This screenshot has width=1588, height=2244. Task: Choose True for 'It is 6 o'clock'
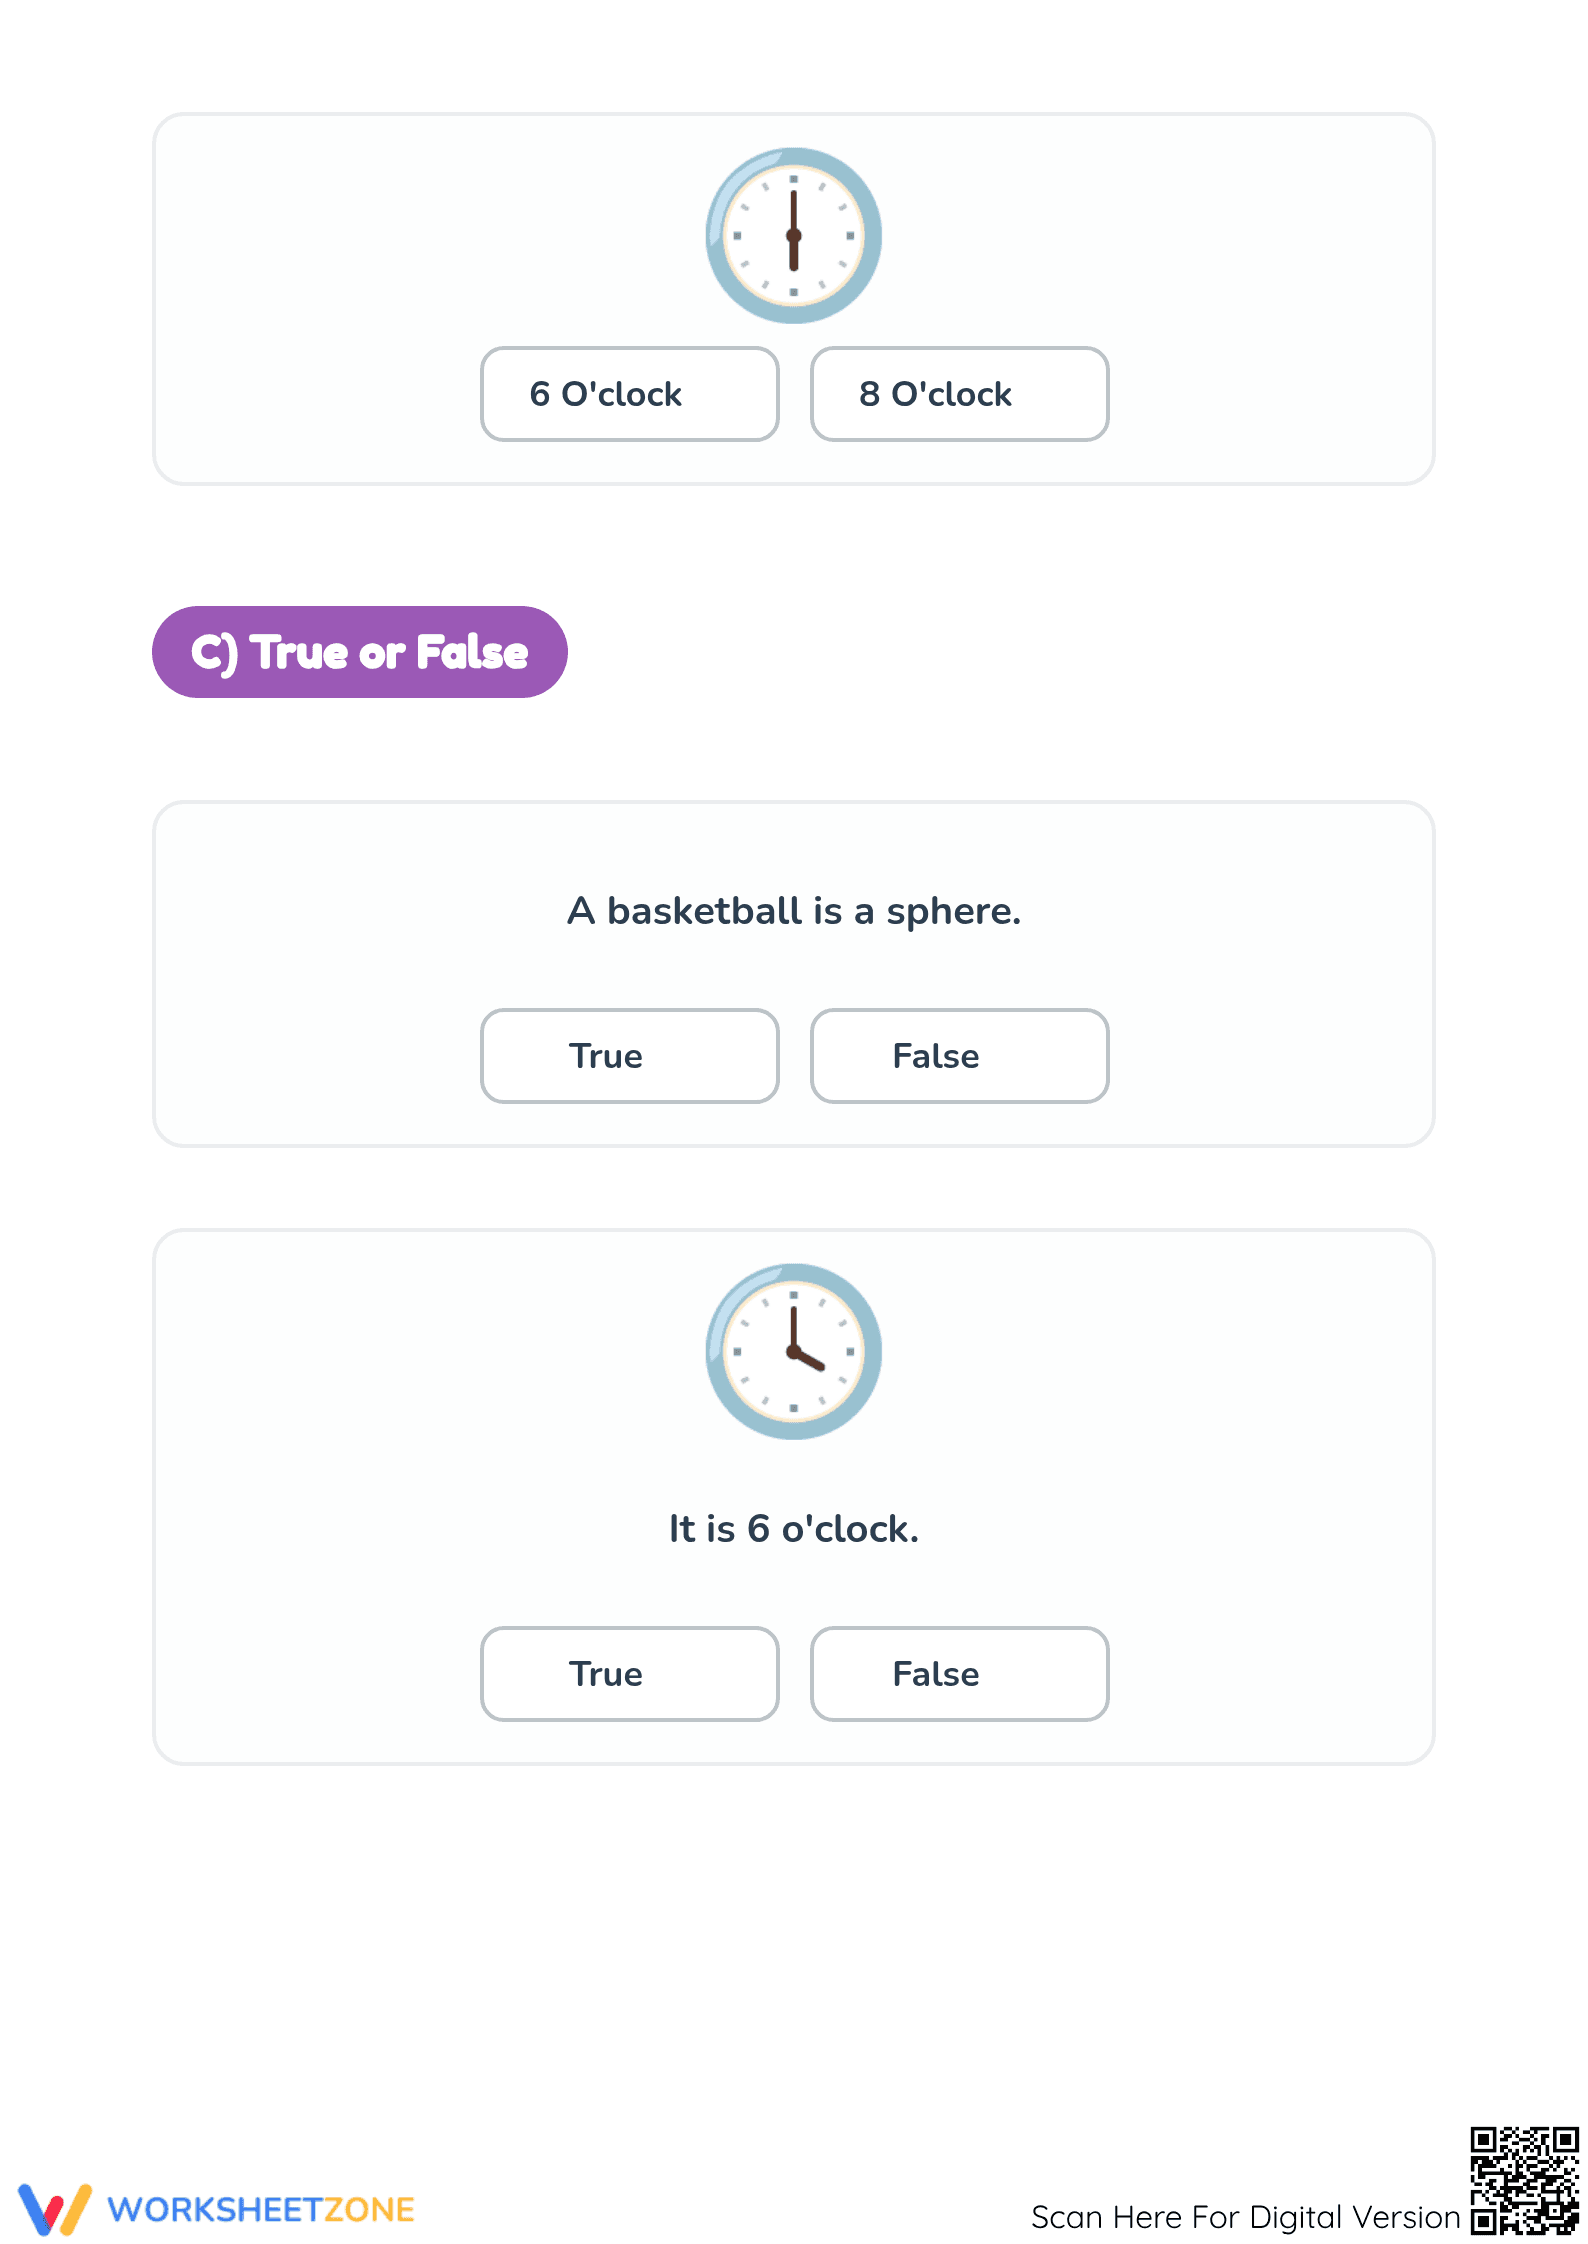(629, 1674)
